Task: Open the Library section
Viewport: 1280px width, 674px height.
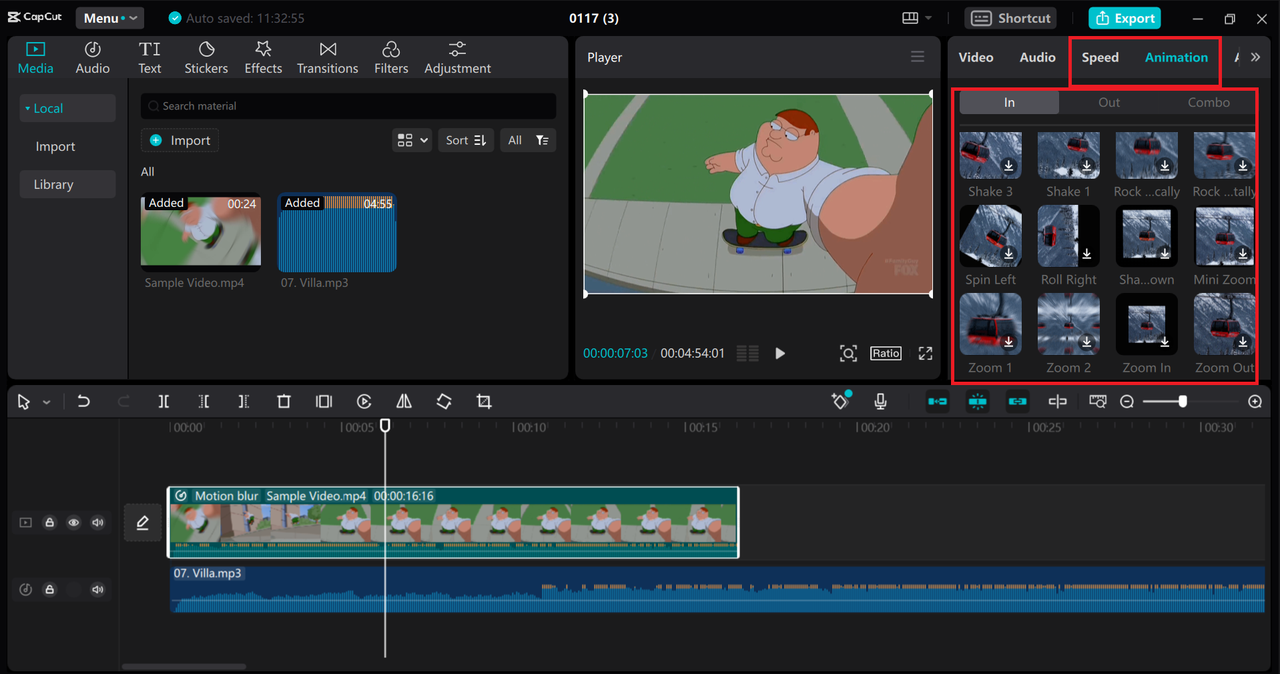Action: (68, 184)
